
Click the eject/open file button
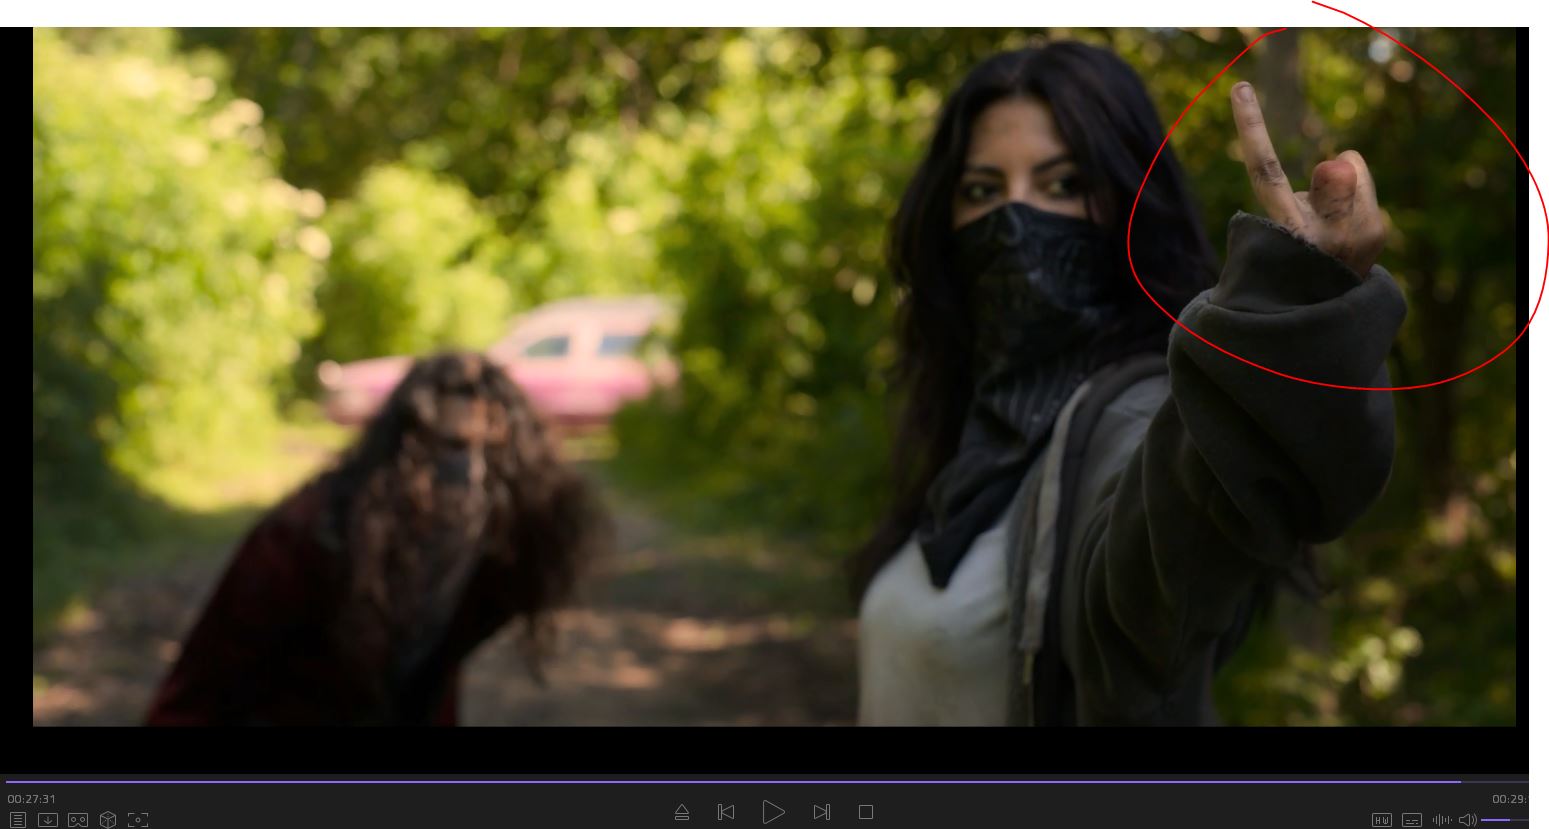(x=682, y=812)
